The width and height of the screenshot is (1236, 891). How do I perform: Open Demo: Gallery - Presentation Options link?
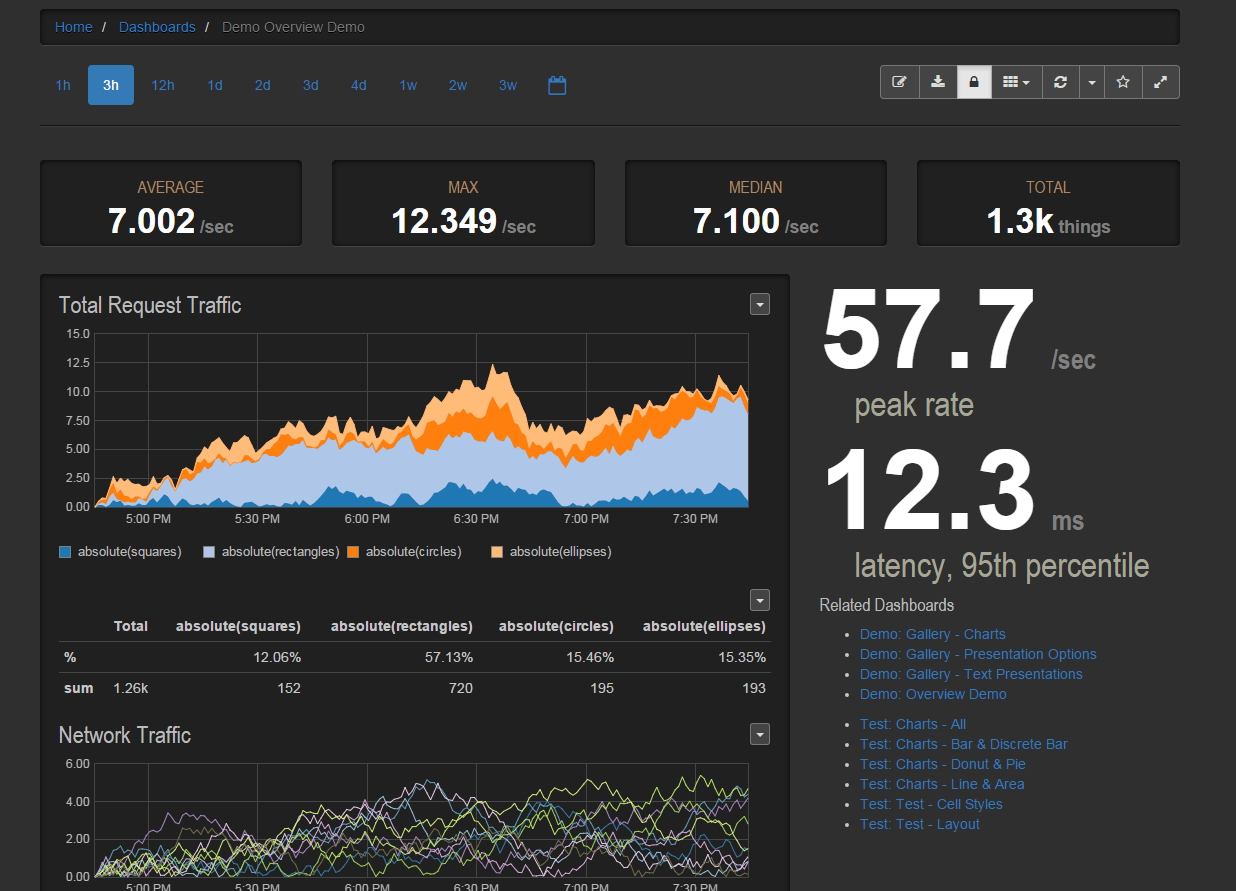(978, 654)
